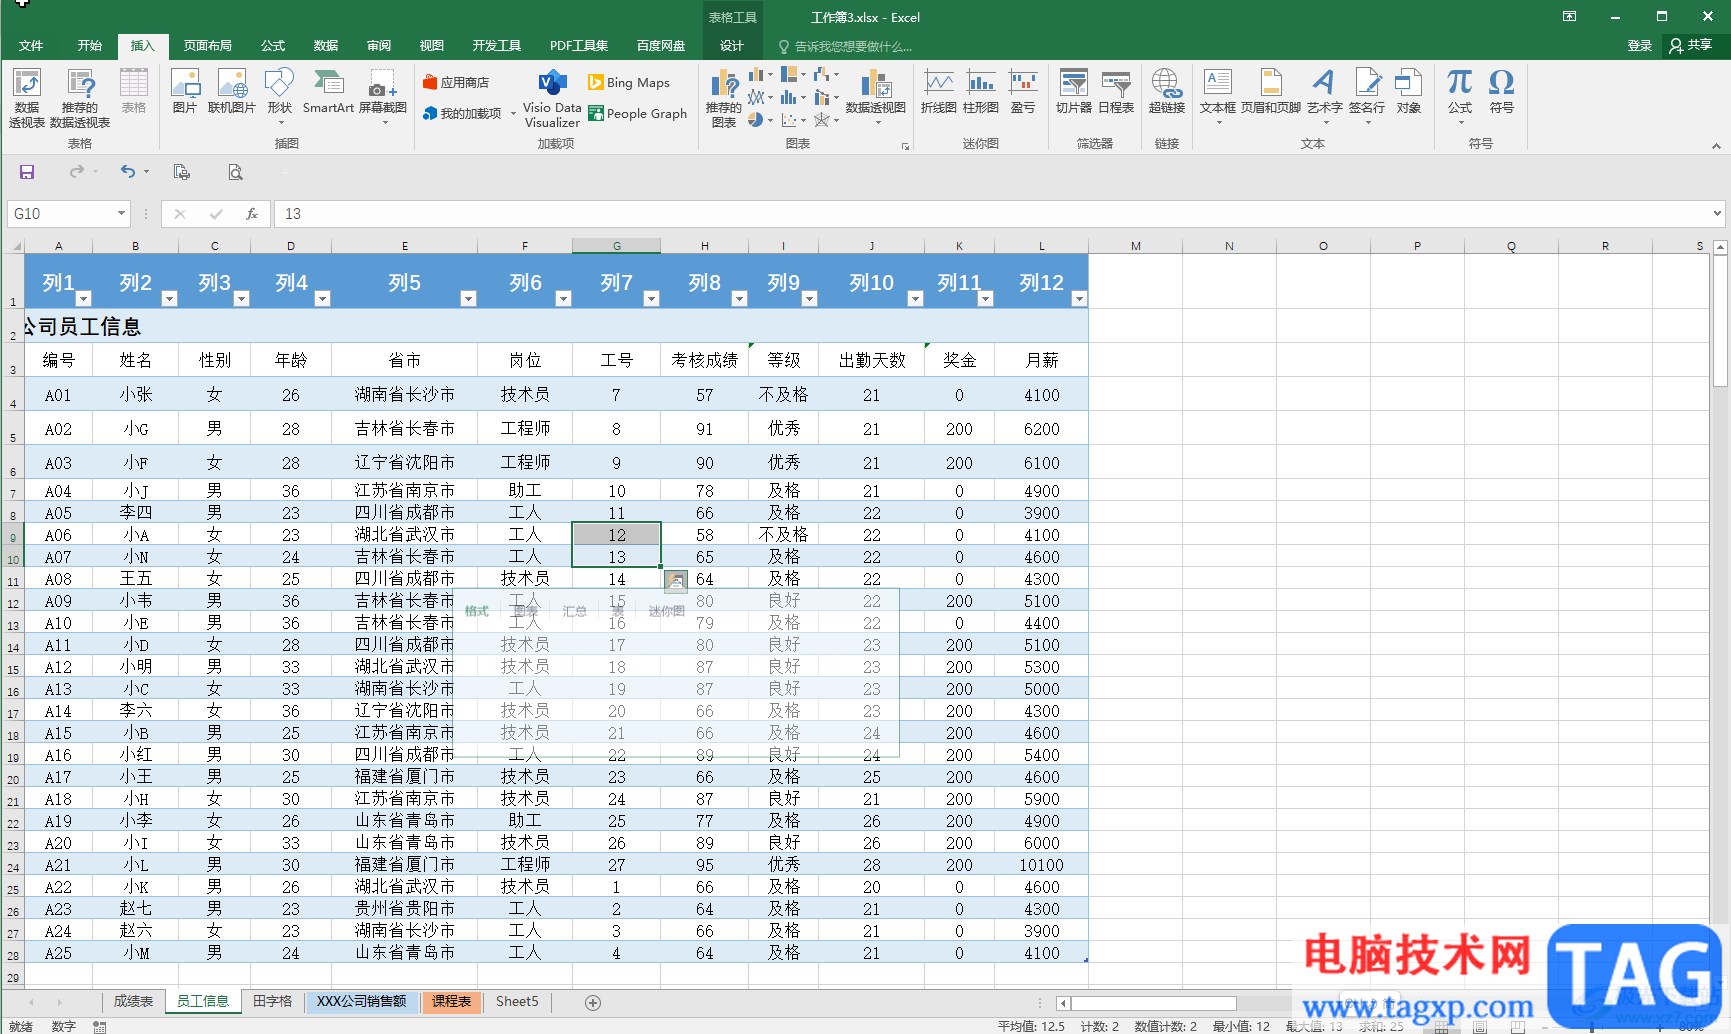The height and width of the screenshot is (1034, 1731).
Task: Open the 文件 menu
Action: click(x=31, y=45)
